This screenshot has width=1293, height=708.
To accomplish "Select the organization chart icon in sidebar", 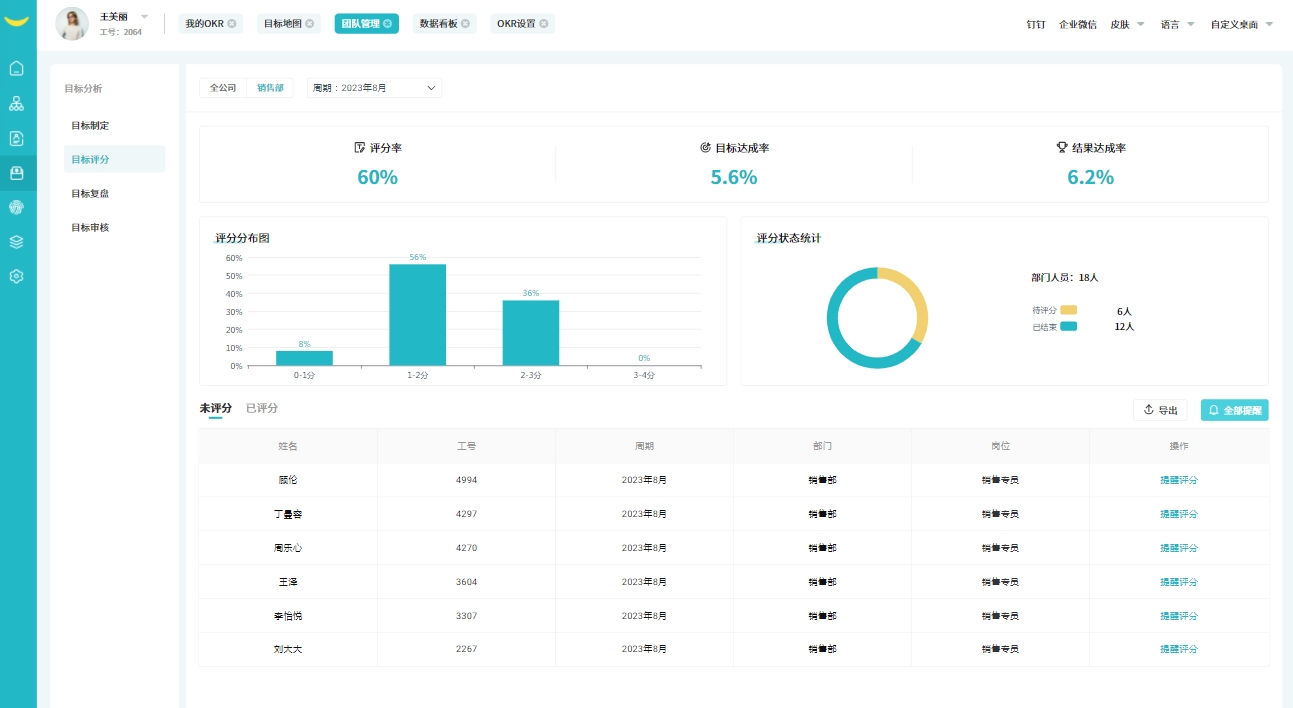I will pos(16,103).
